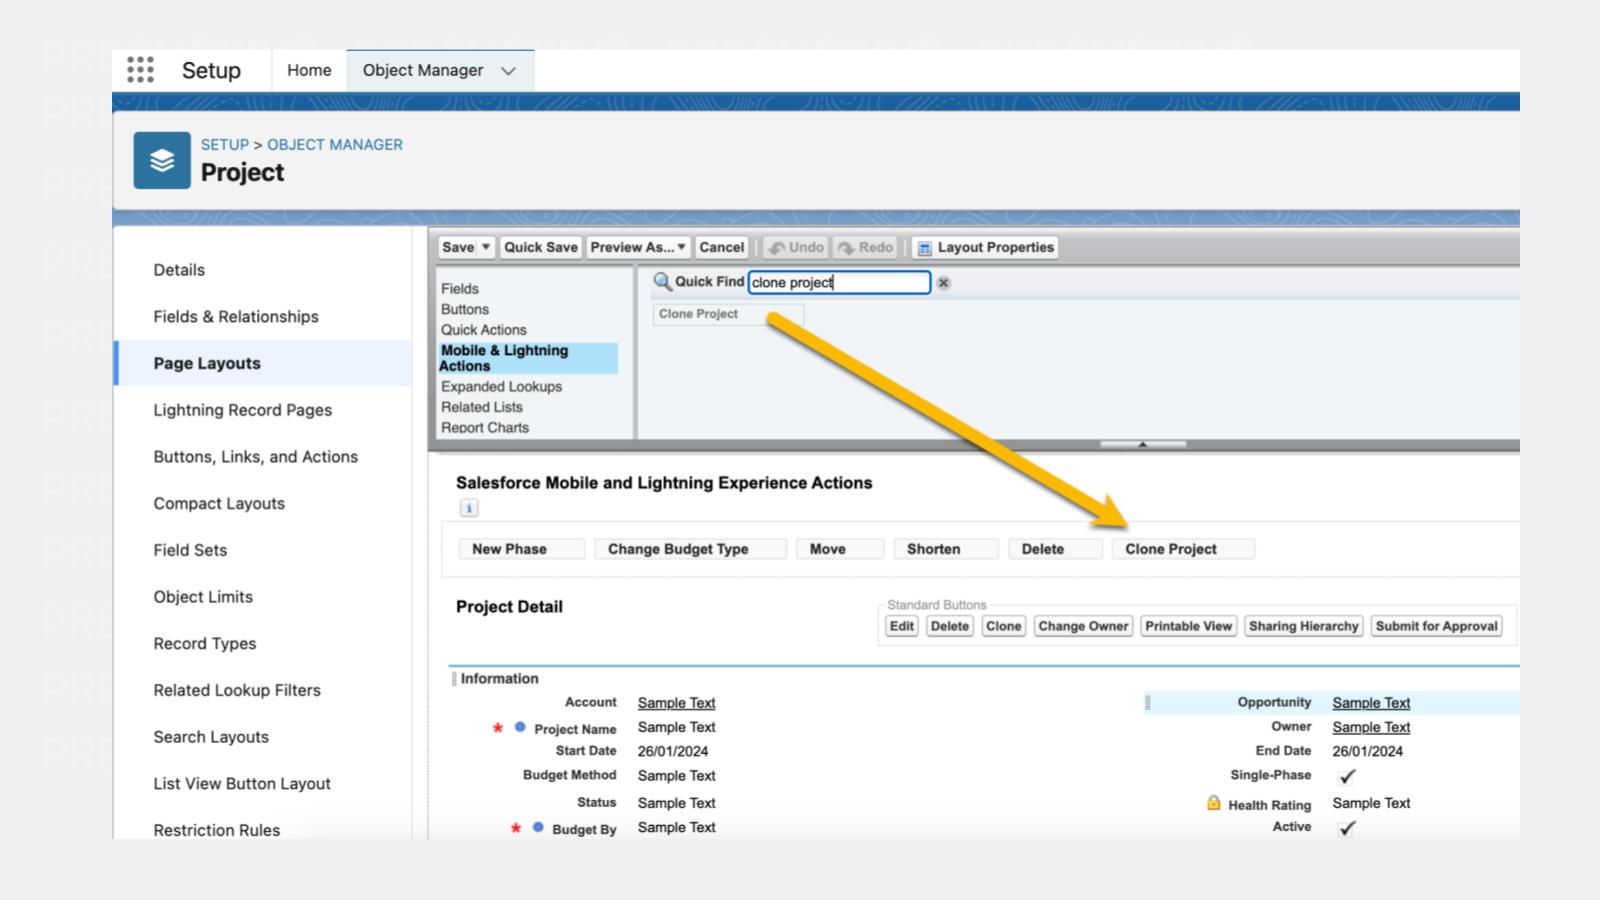Select Mobile & Lightning Actions category
Image resolution: width=1600 pixels, height=900 pixels.
(528, 358)
